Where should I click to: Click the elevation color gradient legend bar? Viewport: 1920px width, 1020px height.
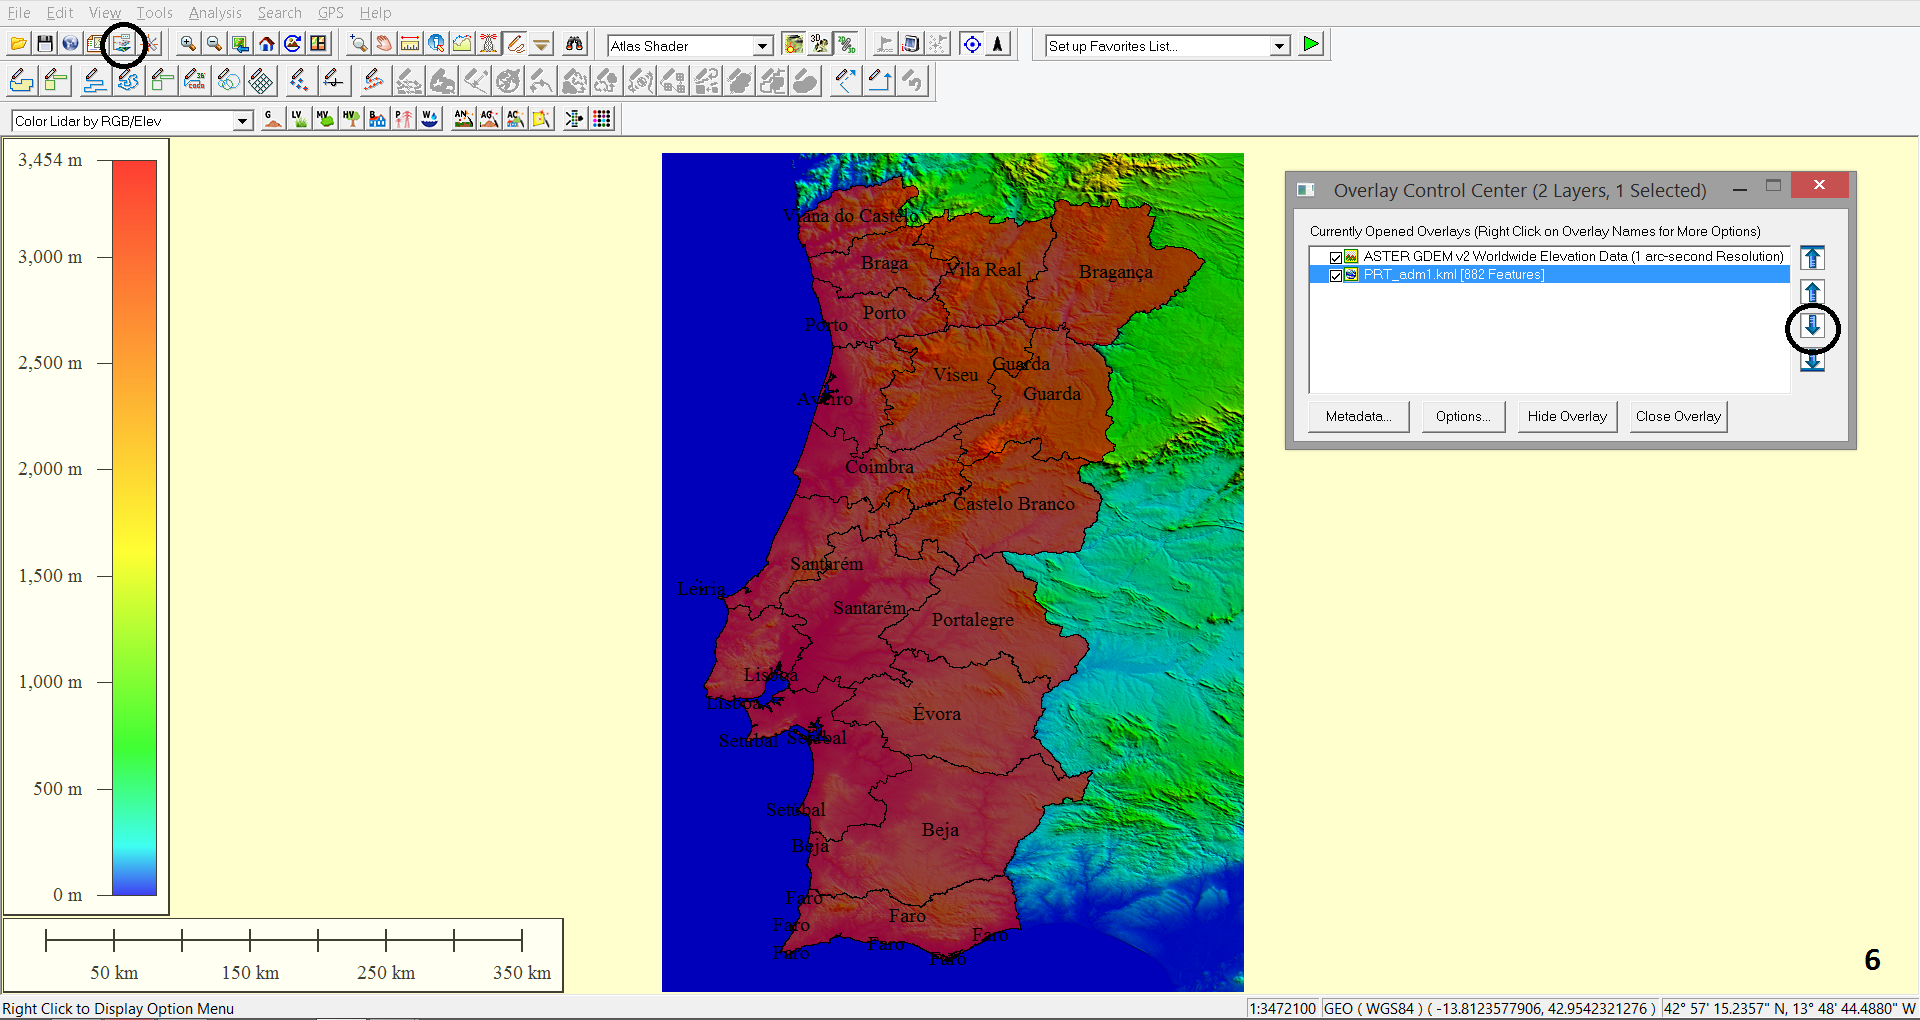tap(134, 527)
